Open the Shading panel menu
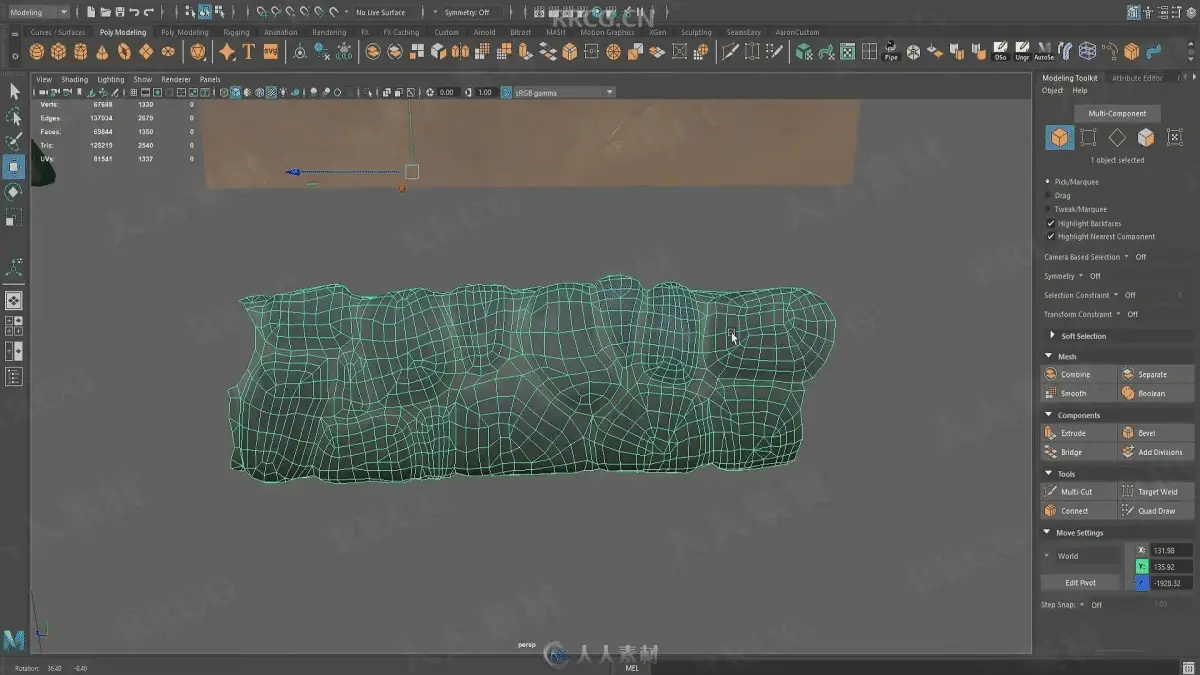The width and height of the screenshot is (1200, 675). pos(74,79)
